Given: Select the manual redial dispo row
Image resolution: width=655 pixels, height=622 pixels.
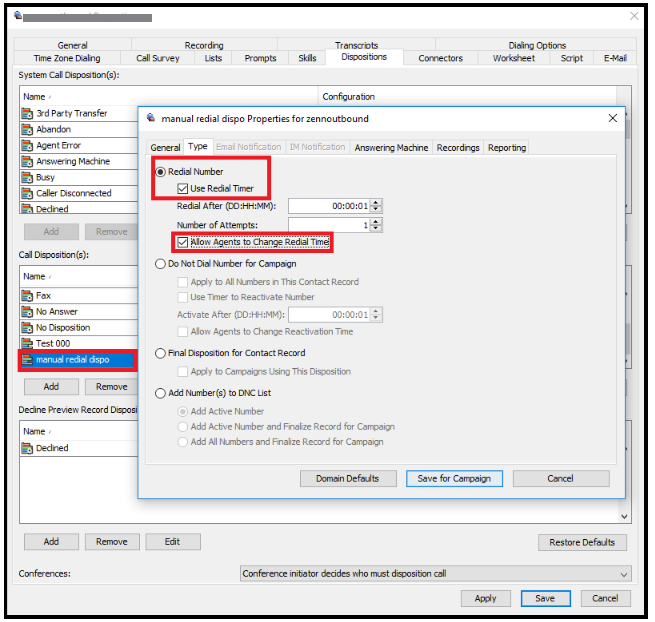Looking at the screenshot, I should [x=78, y=360].
